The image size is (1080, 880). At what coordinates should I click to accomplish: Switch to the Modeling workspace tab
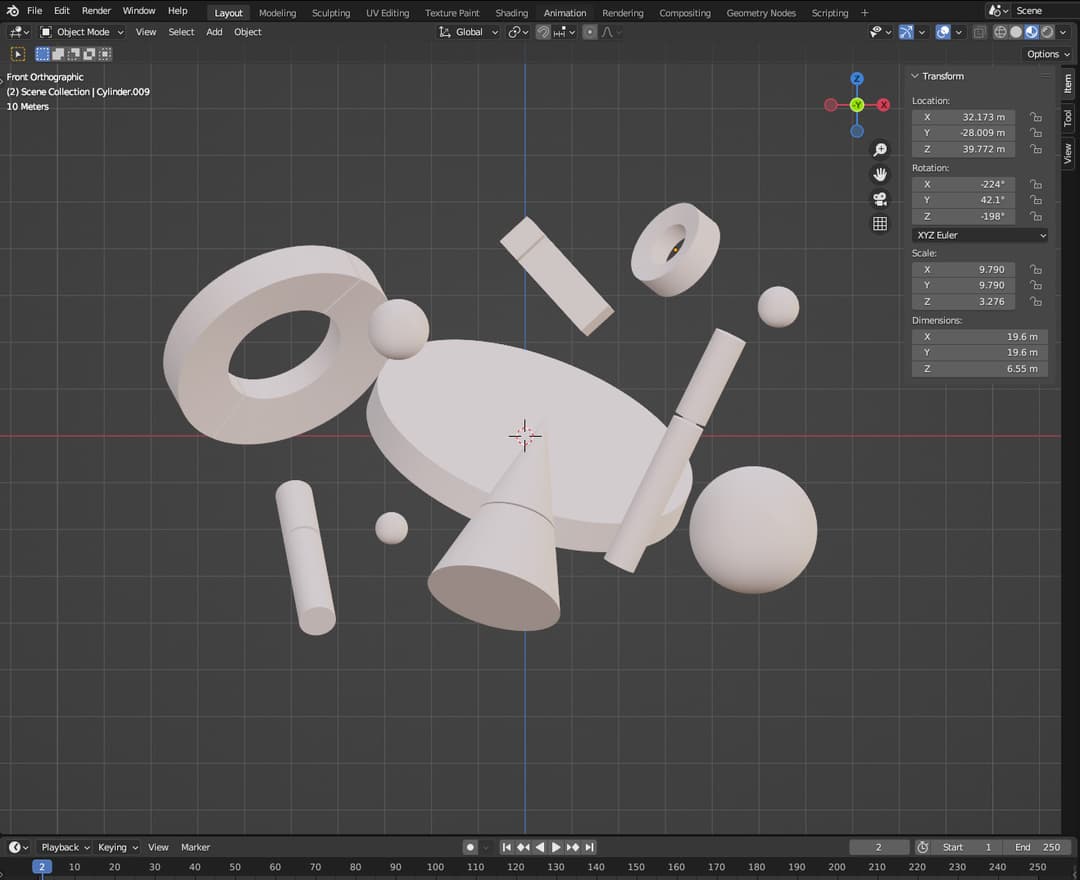[277, 12]
